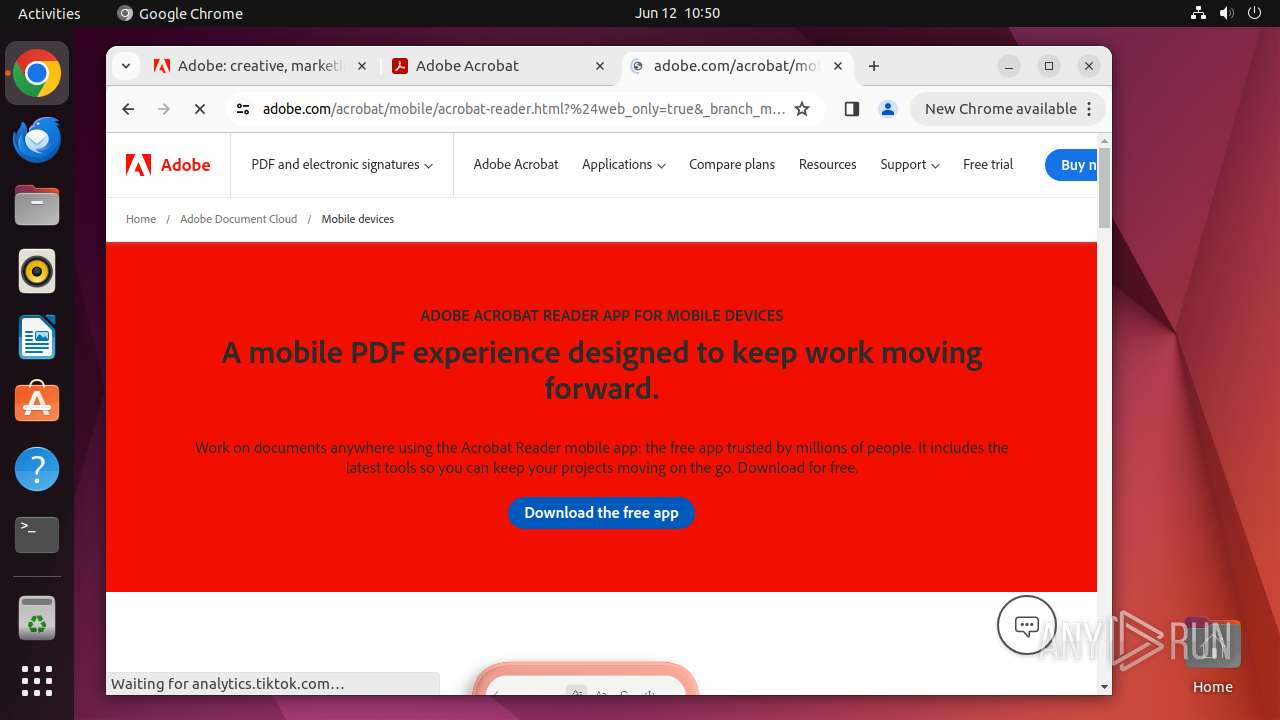The width and height of the screenshot is (1280, 720).
Task: Go to Adobe Document Cloud breadcrumb
Action: 239,219
